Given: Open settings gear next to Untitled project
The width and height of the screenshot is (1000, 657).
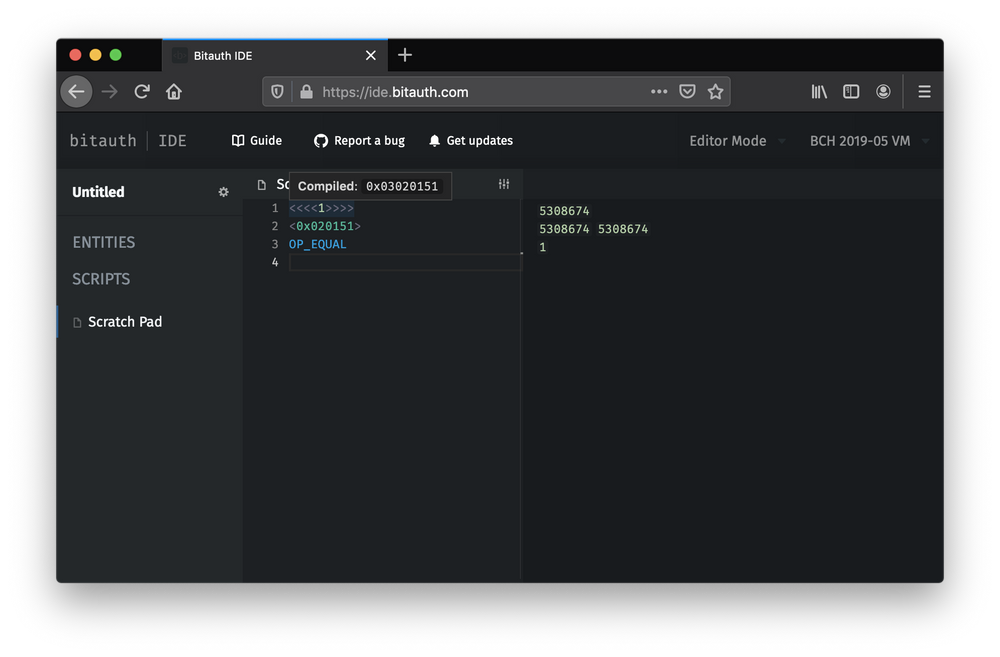Looking at the screenshot, I should 223,192.
